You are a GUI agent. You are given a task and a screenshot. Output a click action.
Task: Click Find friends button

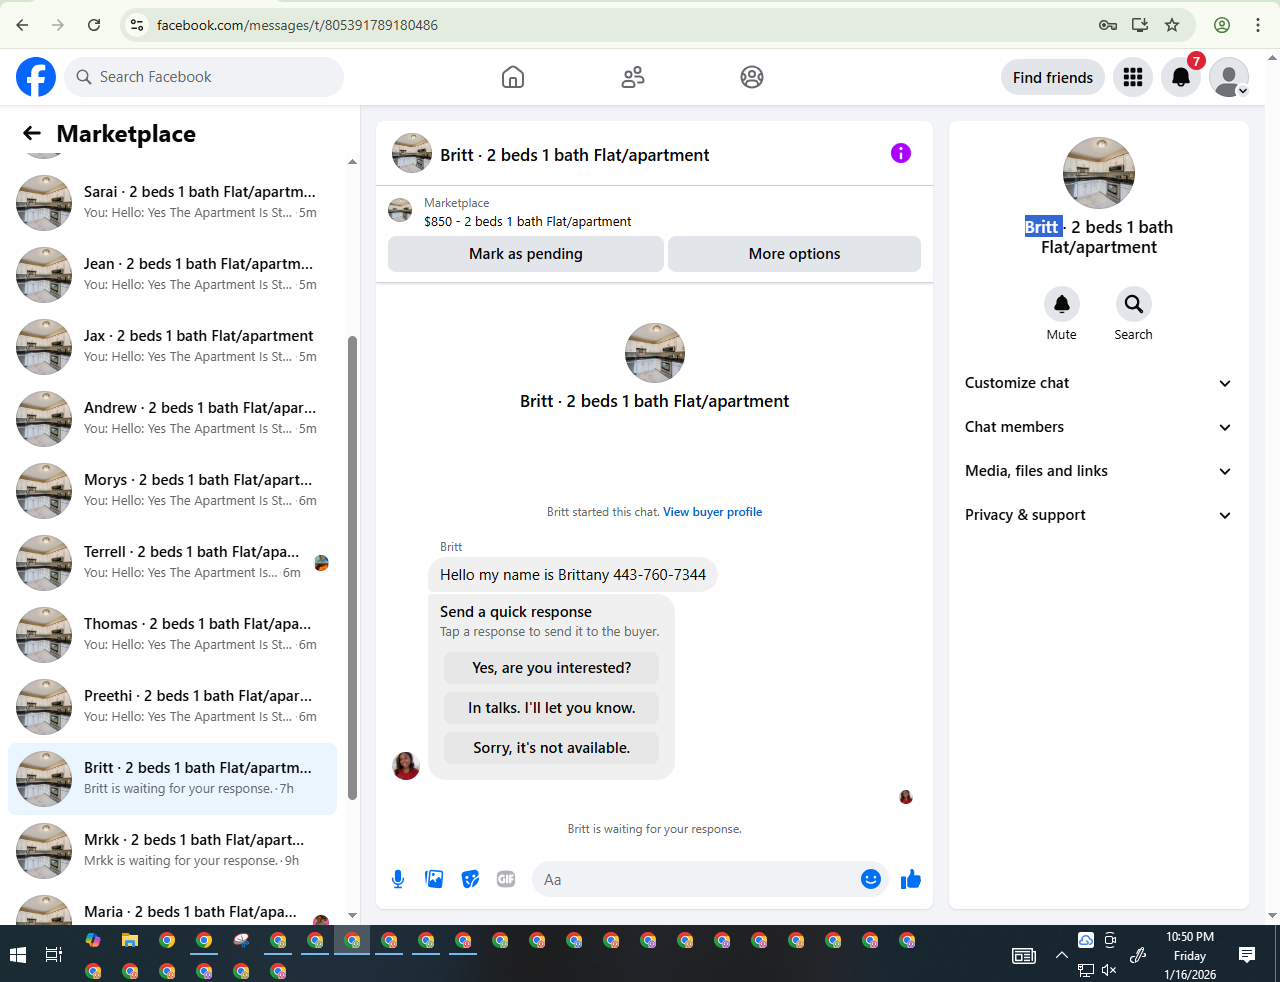(1053, 77)
